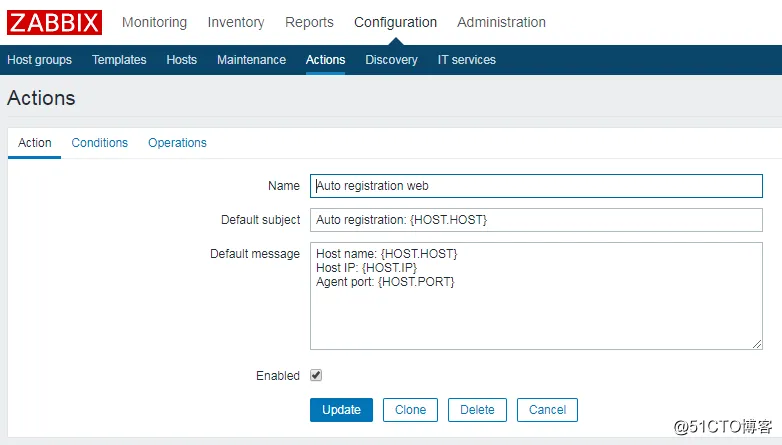Open the Monitoring menu
Viewport: 782px width, 445px height.
[x=155, y=22]
